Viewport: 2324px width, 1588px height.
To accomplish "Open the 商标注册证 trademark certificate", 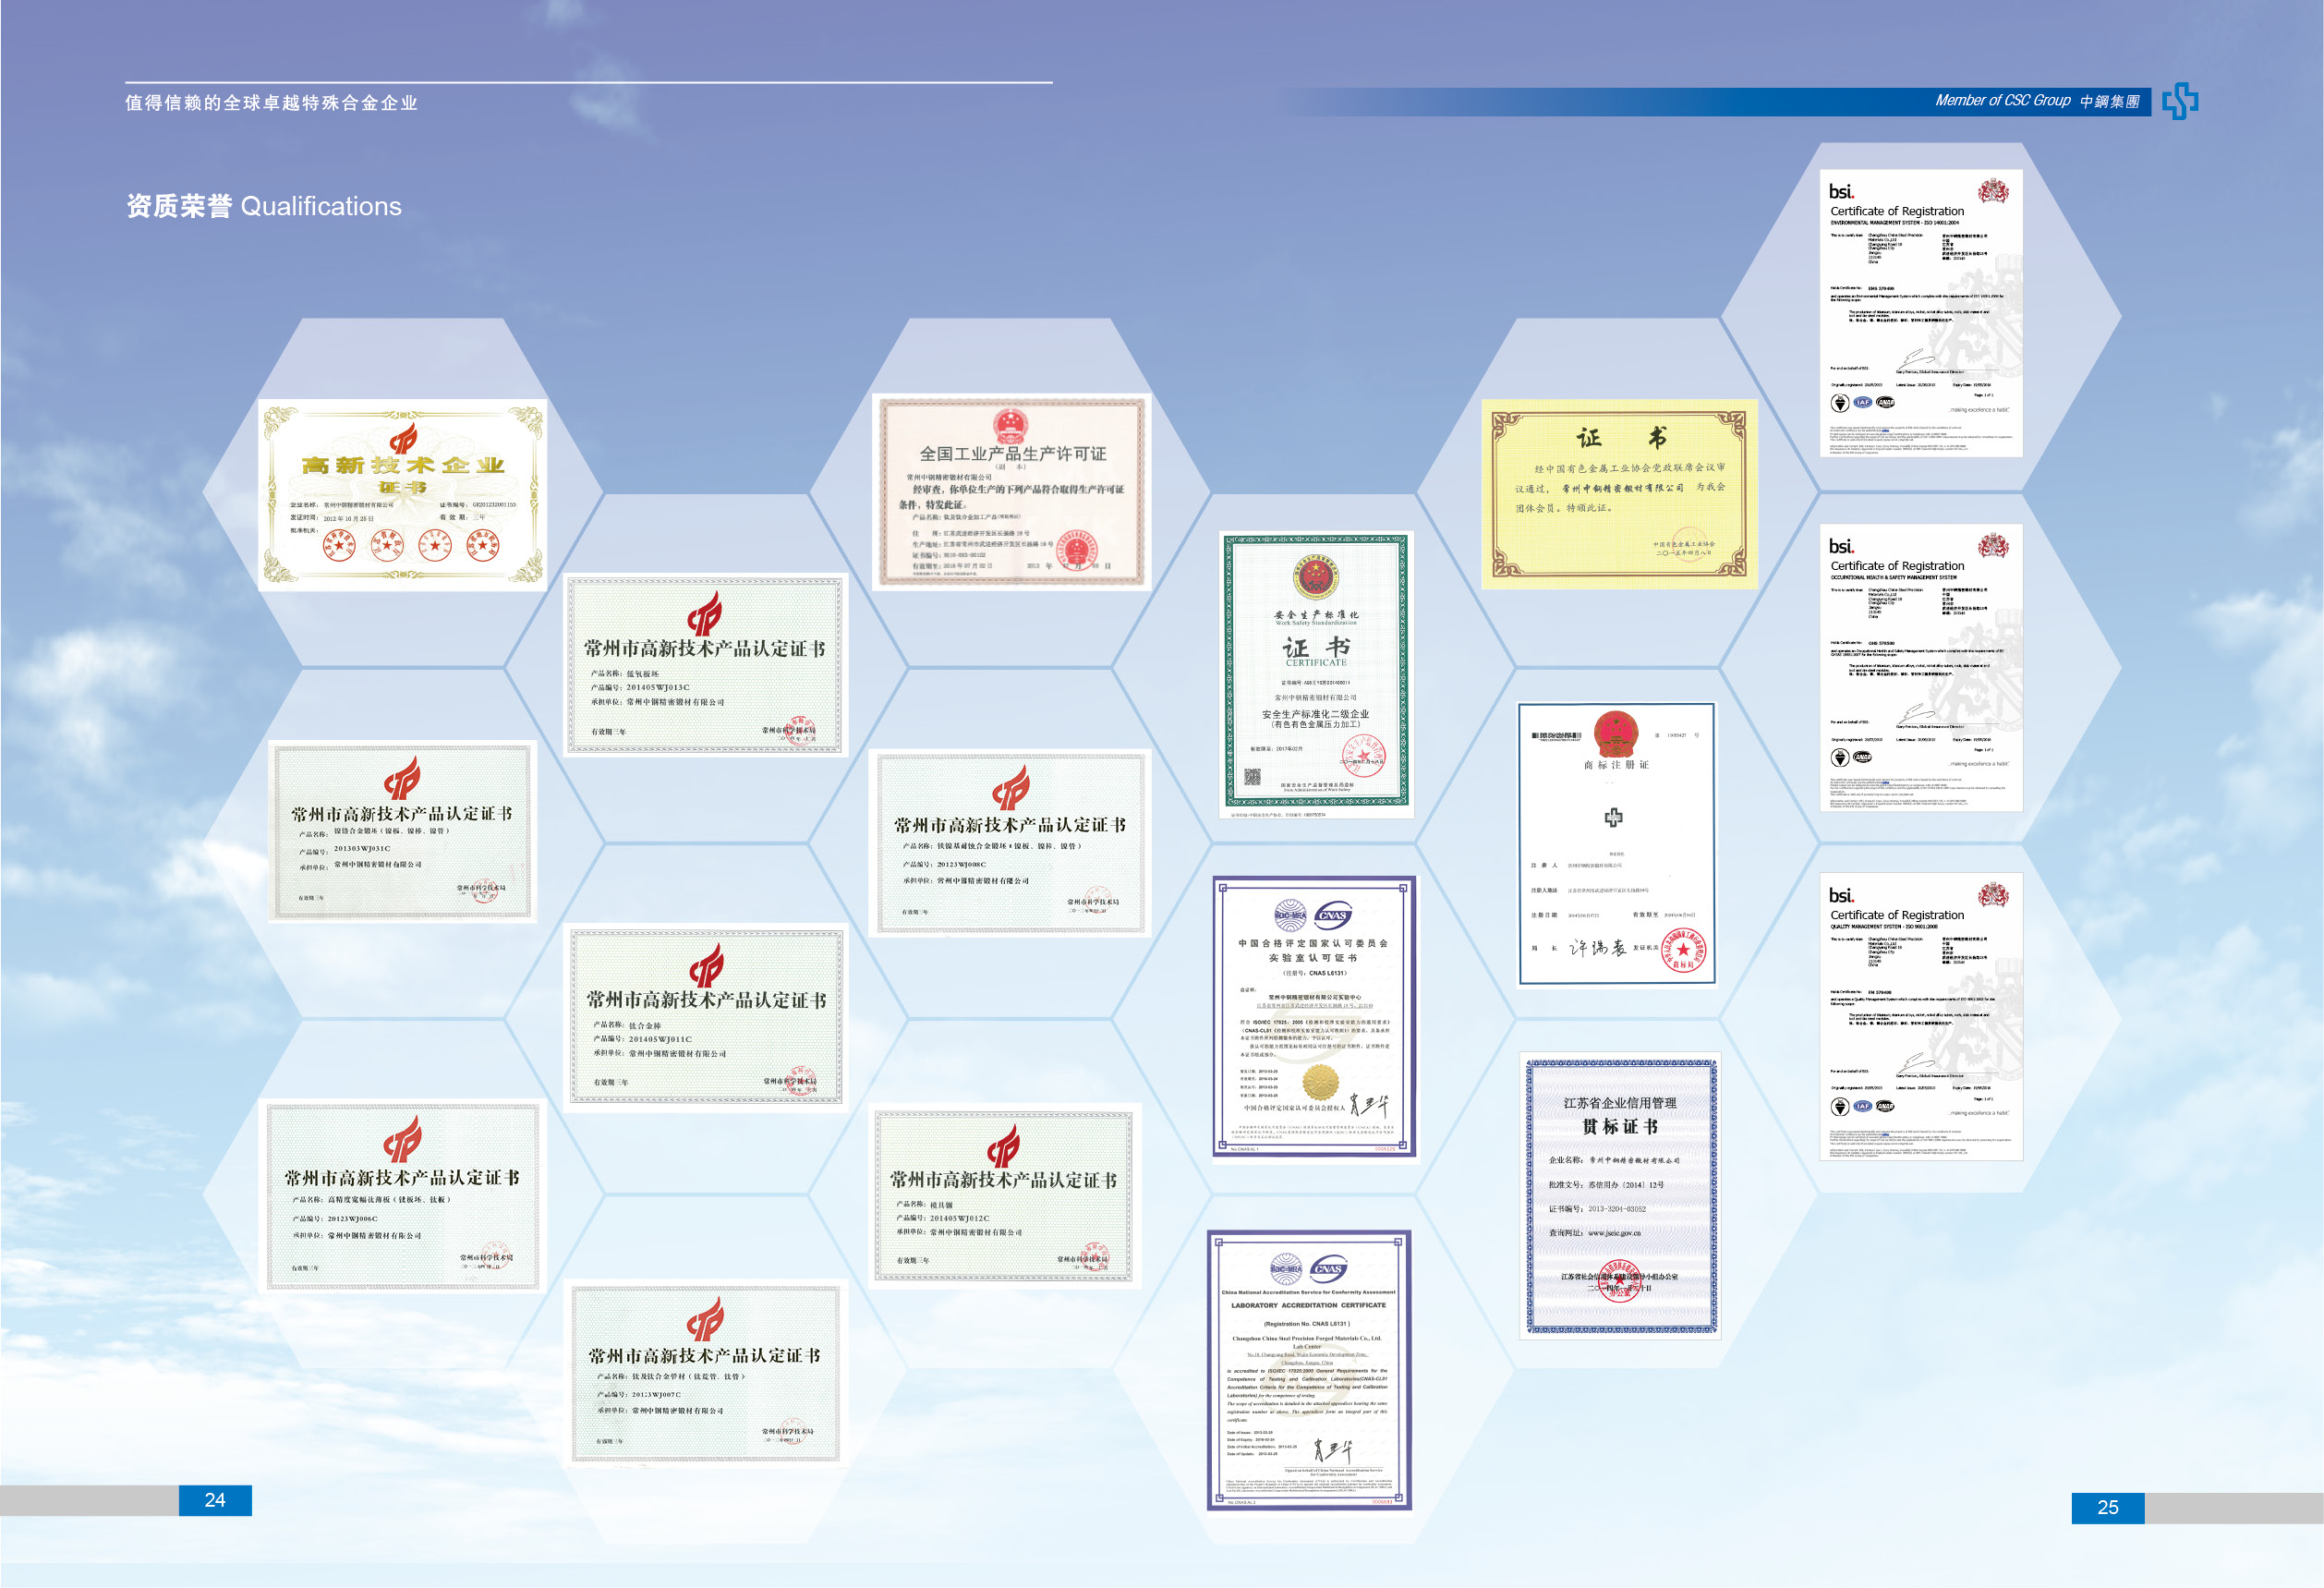I will (1617, 844).
